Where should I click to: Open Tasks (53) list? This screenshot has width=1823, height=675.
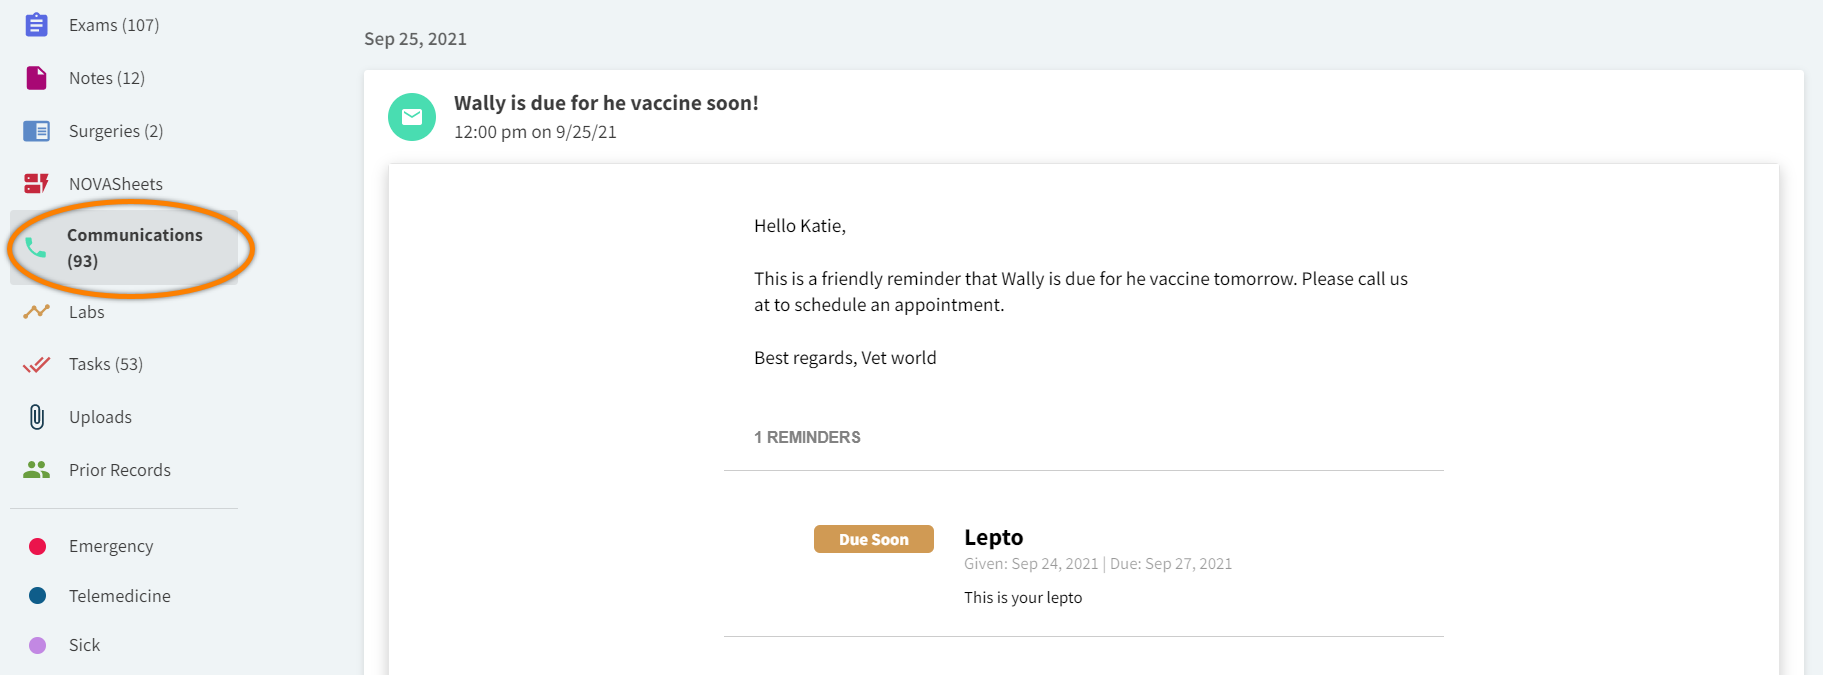tap(106, 364)
